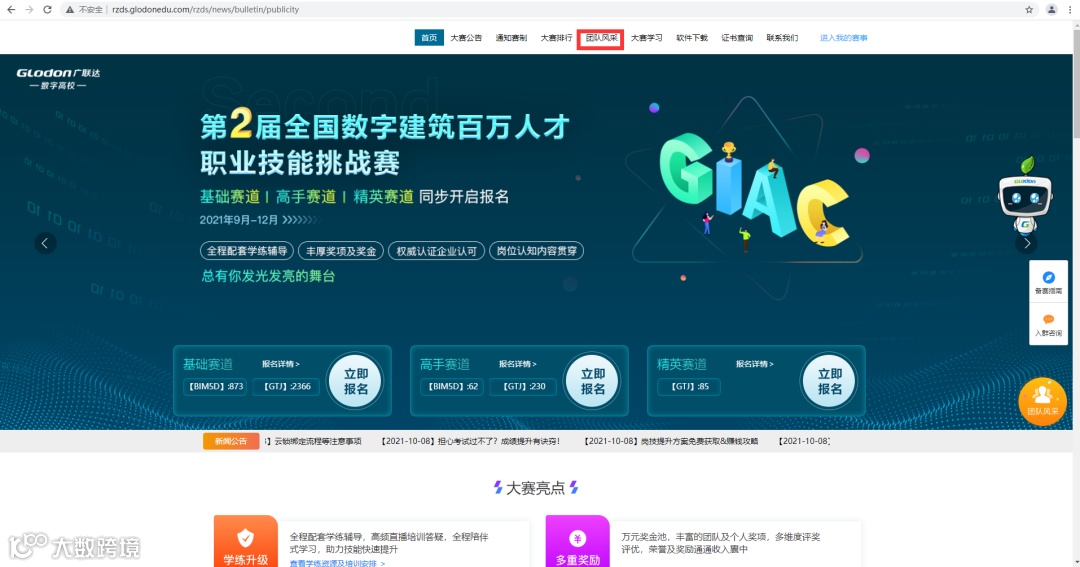Click 立即报名 for 精英赛道
The height and width of the screenshot is (567, 1080).
[829, 381]
